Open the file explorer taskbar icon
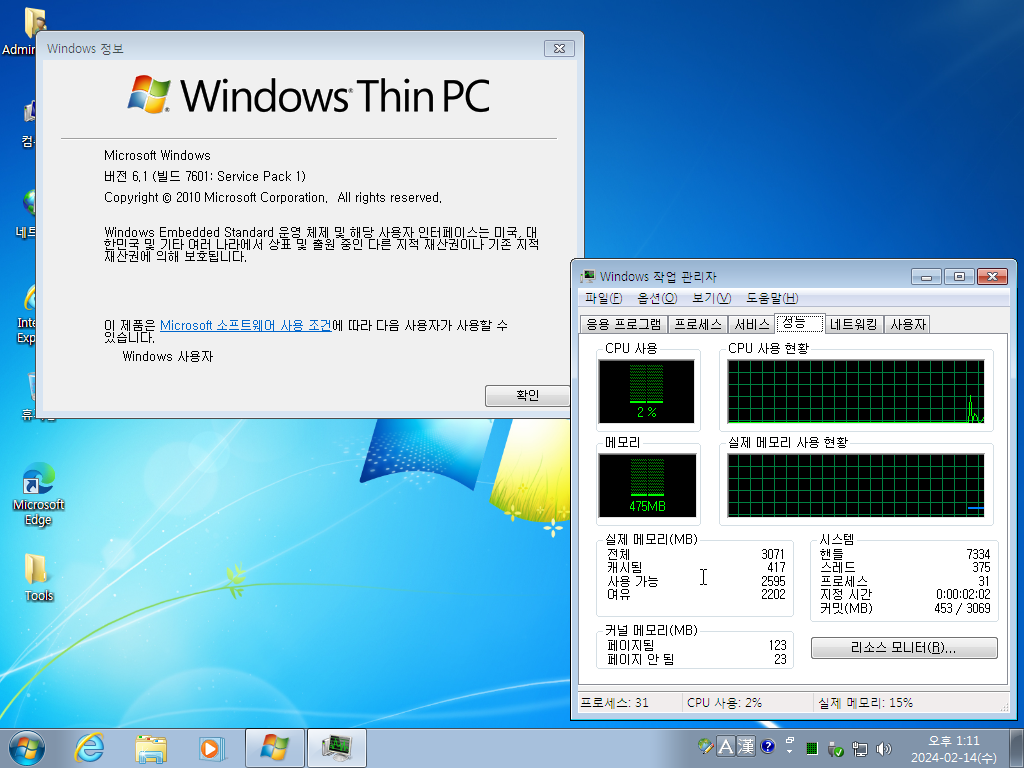 [151, 748]
